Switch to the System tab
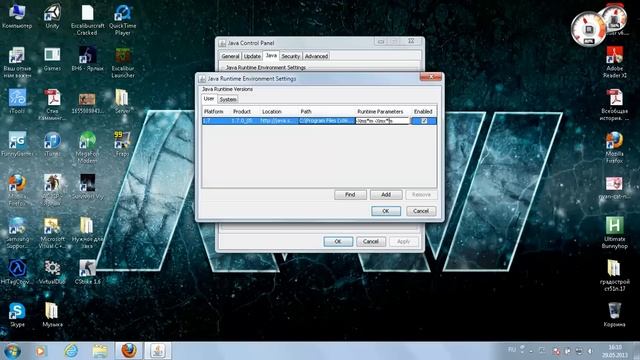This screenshot has width=640, height=360. [x=227, y=99]
